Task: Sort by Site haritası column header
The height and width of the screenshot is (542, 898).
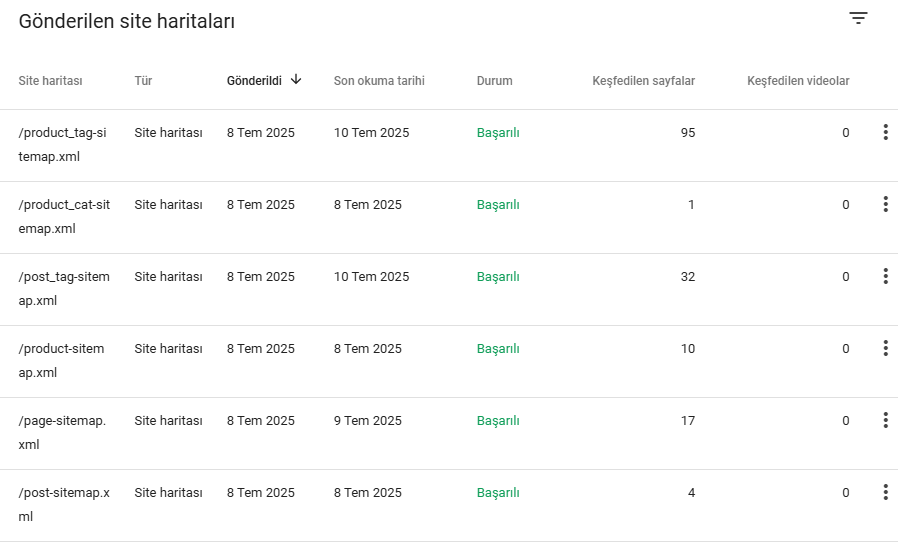Action: click(x=50, y=81)
